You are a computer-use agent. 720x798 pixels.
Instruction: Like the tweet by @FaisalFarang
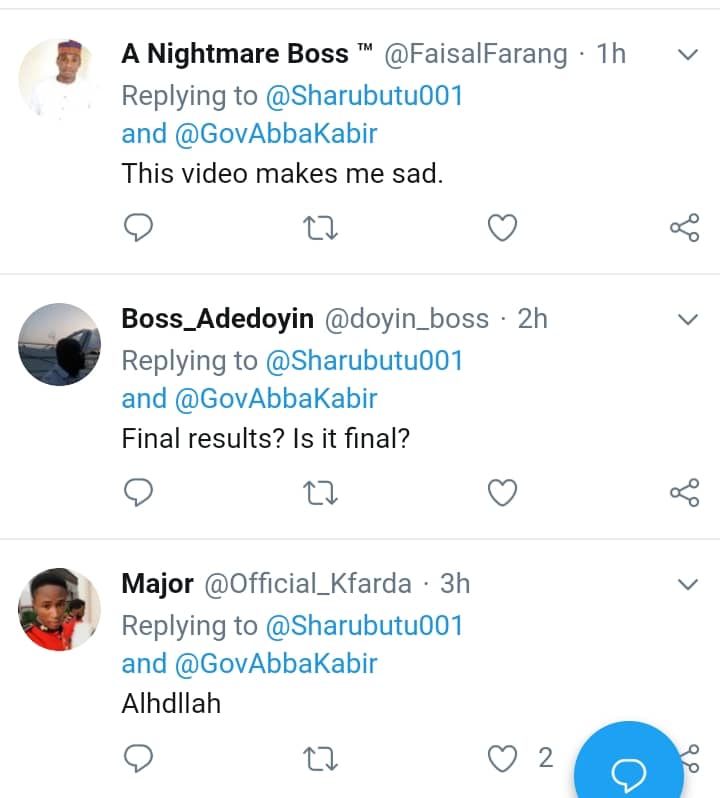tap(502, 229)
